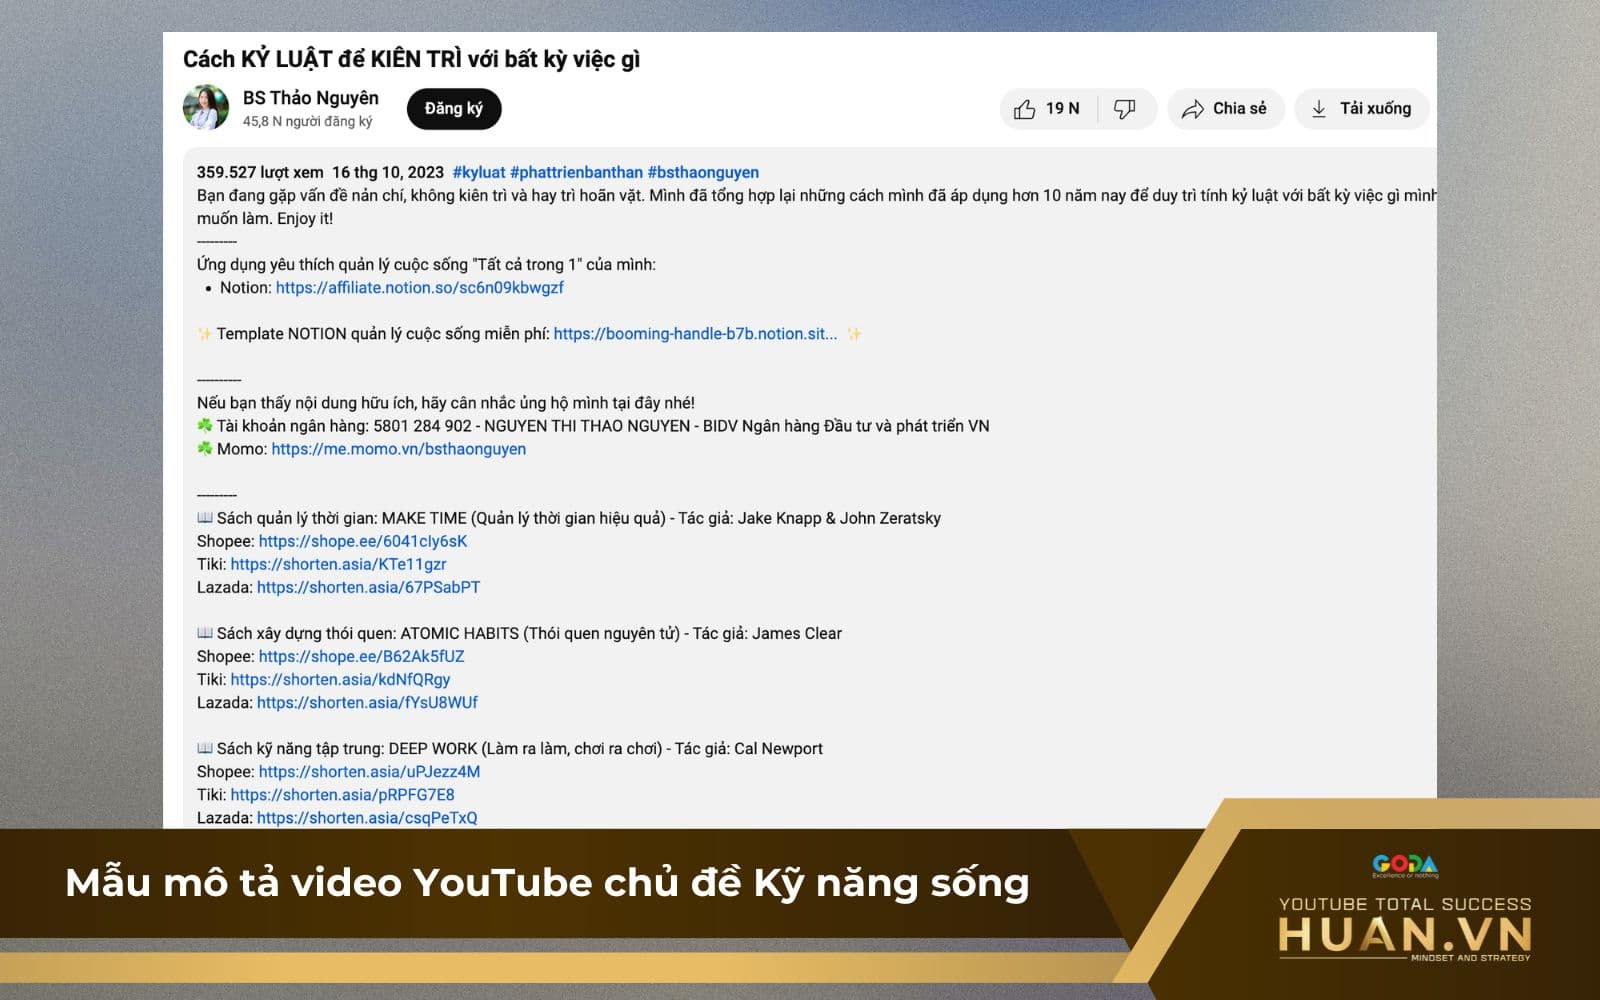Click the DEEP WORK book title line
This screenshot has height=1000, width=1600.
(510, 749)
